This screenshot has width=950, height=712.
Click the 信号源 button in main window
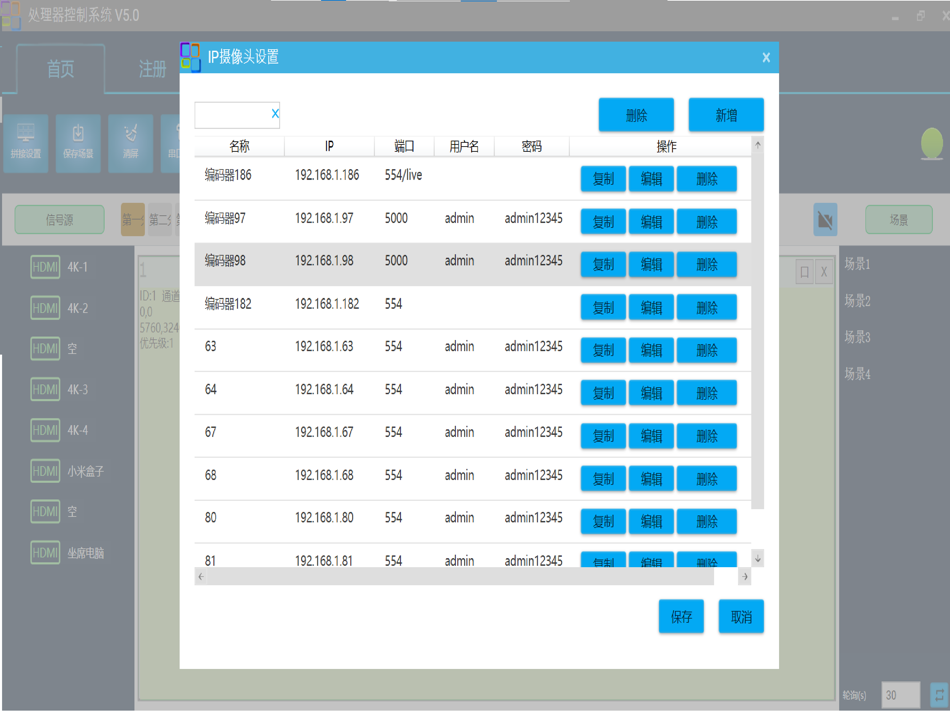(x=59, y=219)
